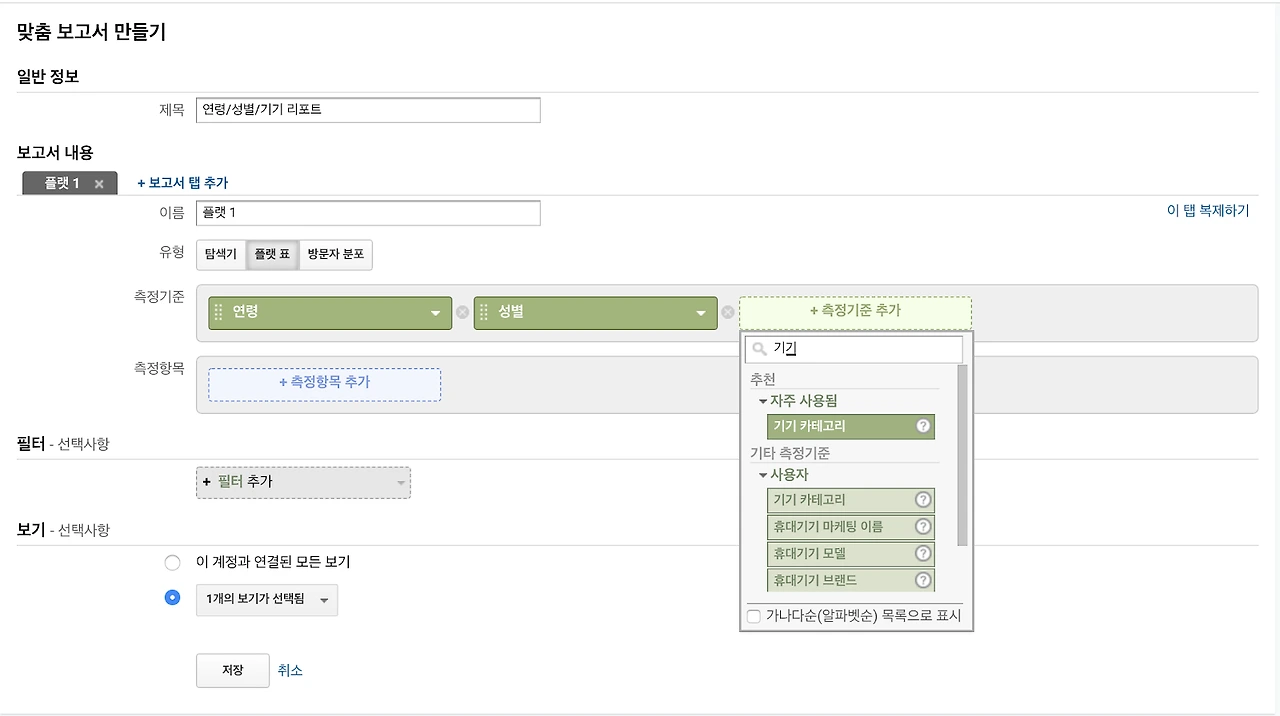Close the 플랫 1 tab with its x

tap(99, 184)
